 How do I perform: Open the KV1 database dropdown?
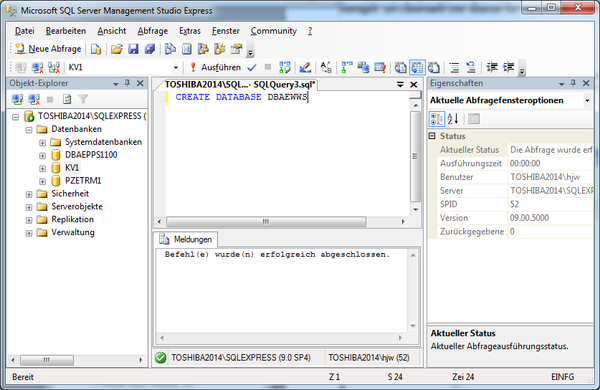(x=176, y=68)
